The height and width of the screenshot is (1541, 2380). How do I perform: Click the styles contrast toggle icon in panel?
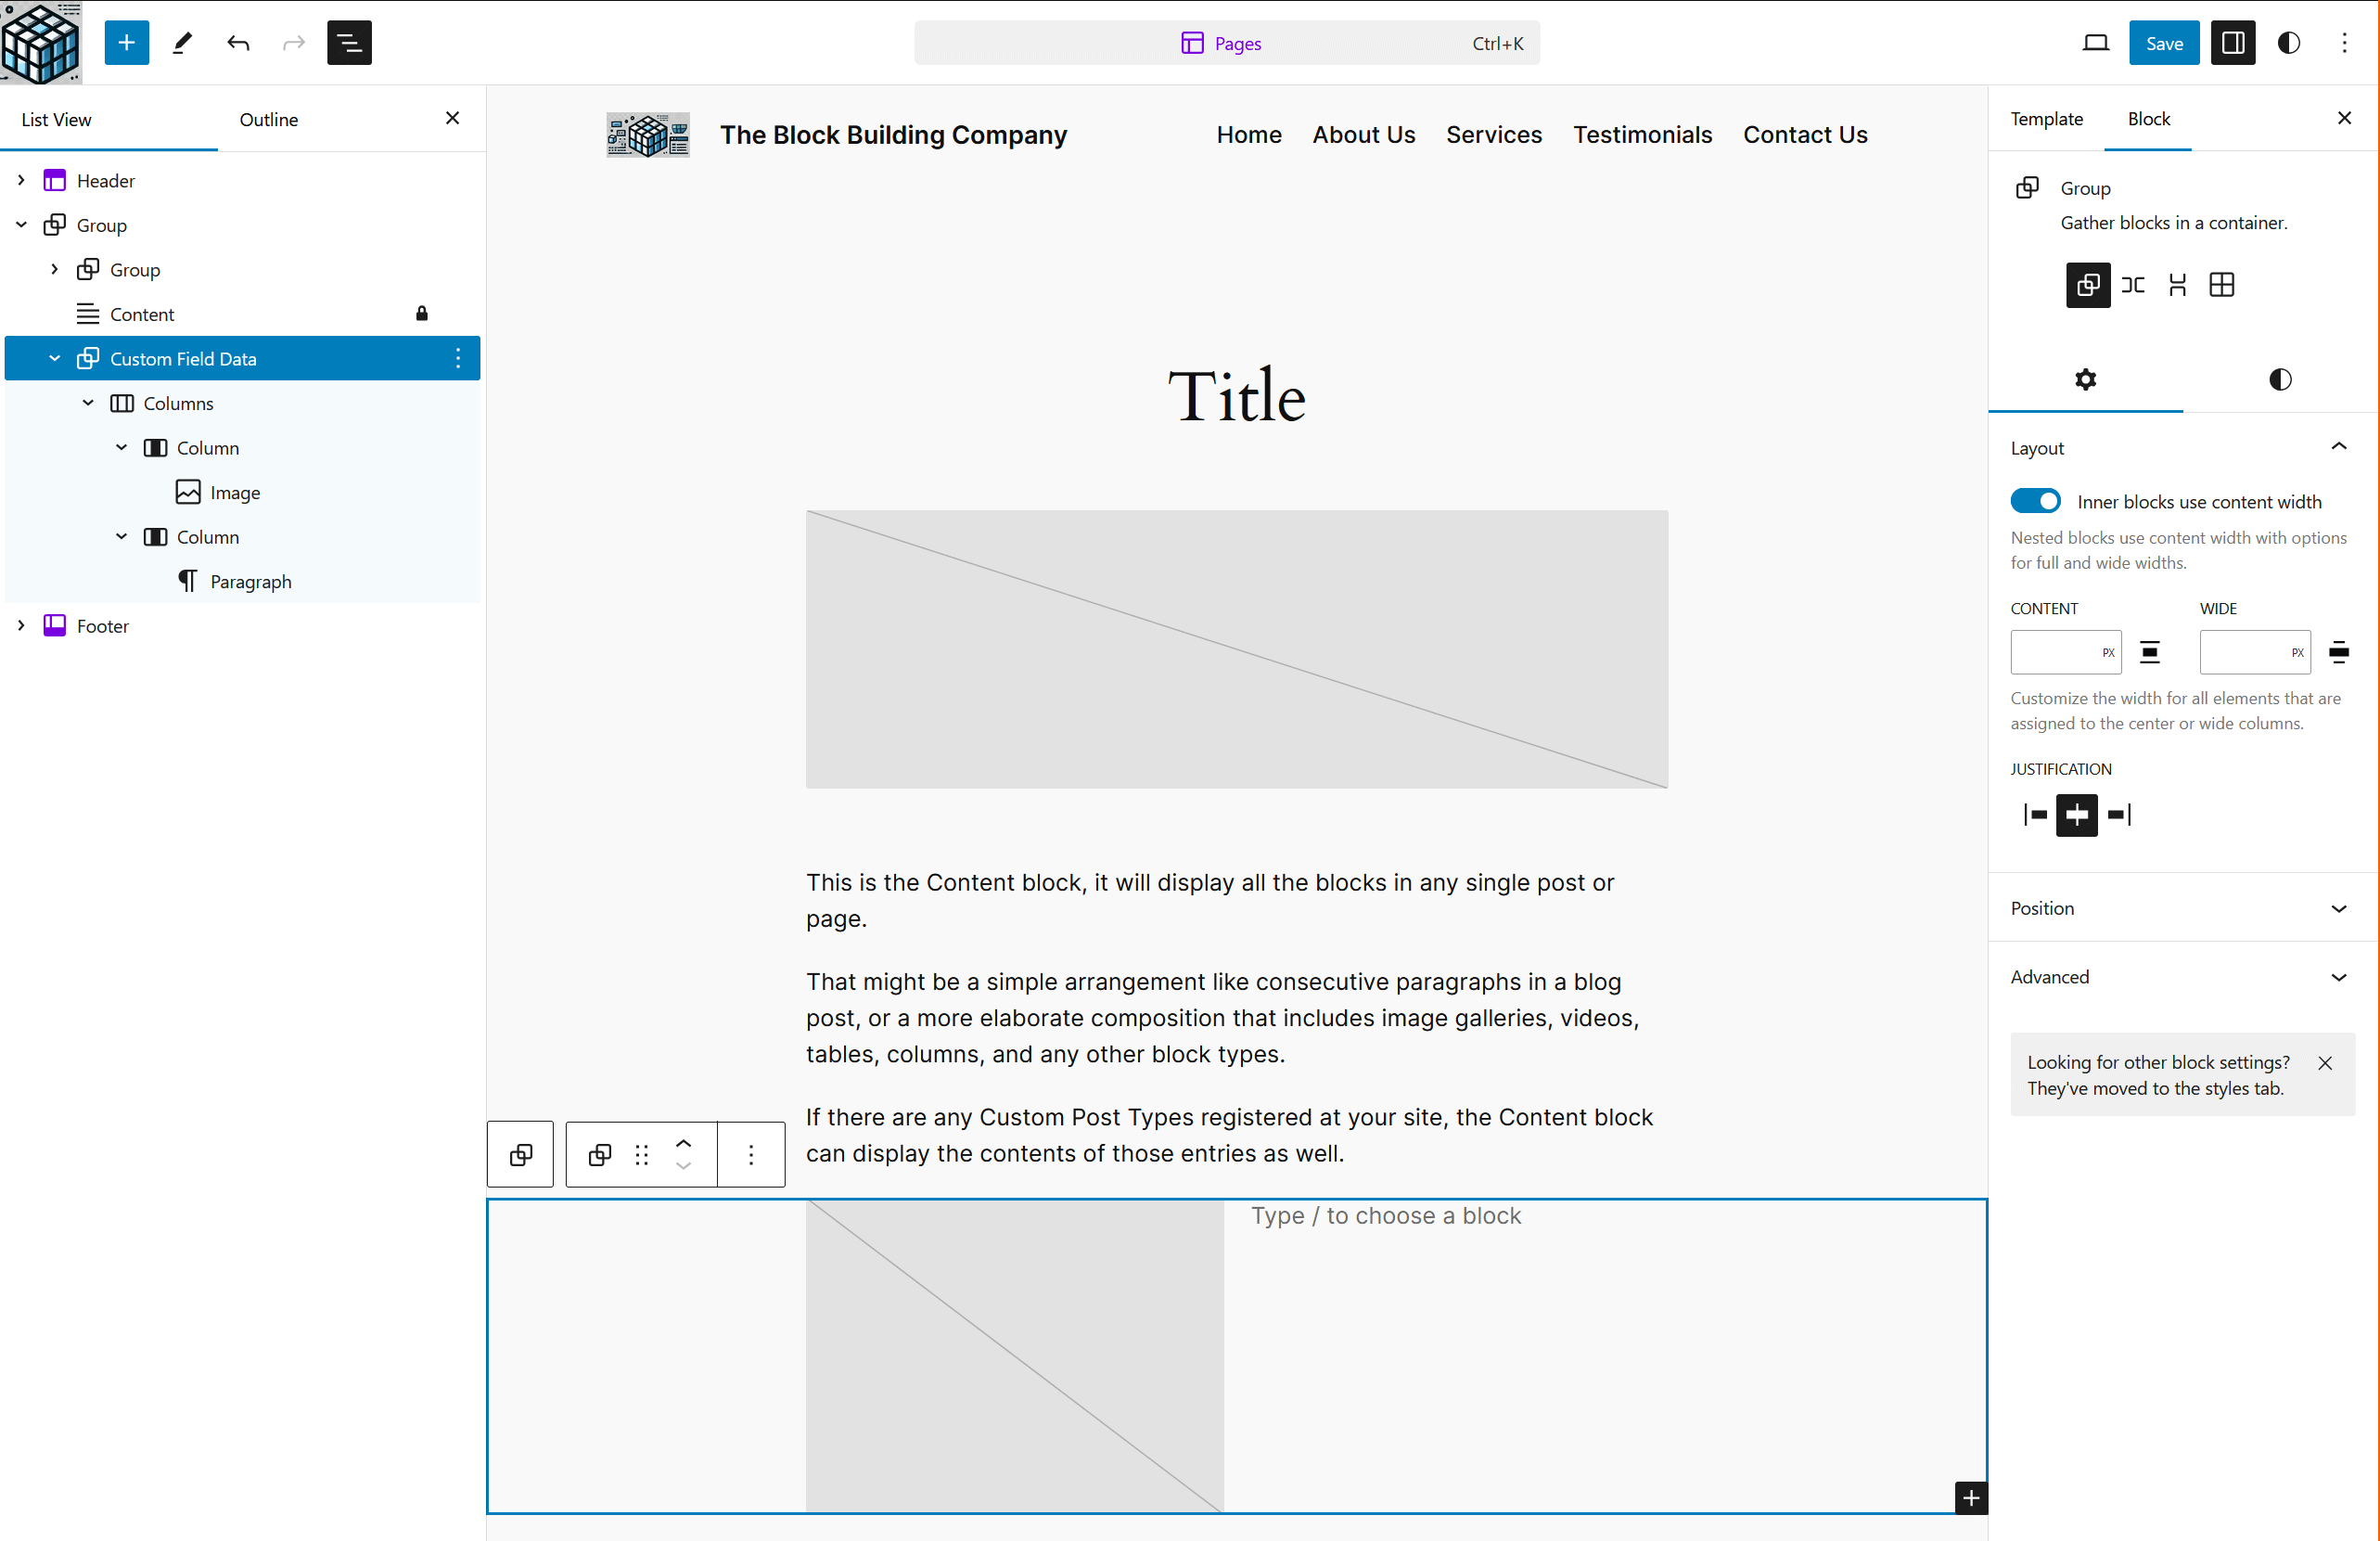[2280, 379]
